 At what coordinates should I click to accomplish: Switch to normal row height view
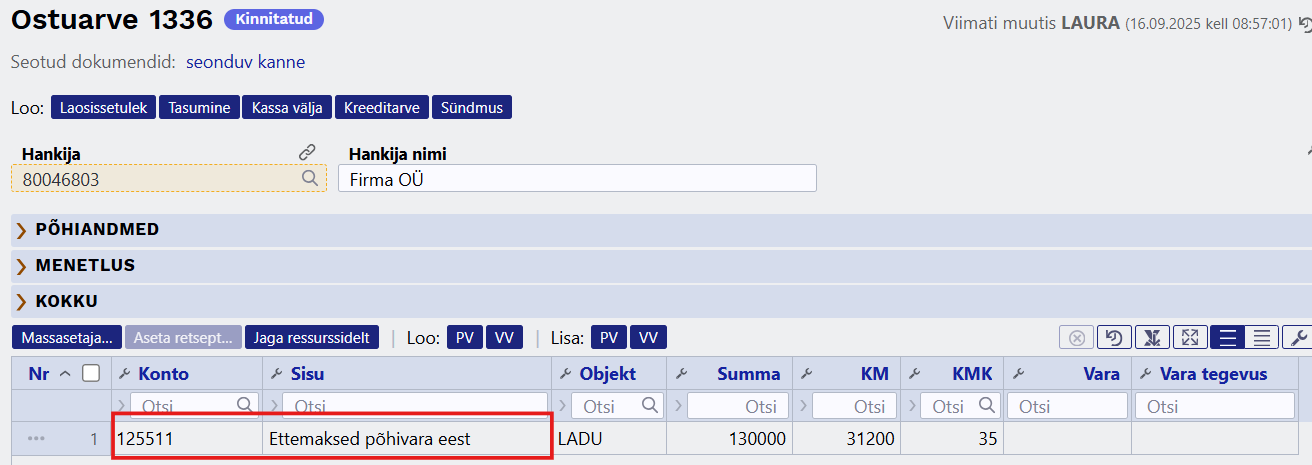1227,338
